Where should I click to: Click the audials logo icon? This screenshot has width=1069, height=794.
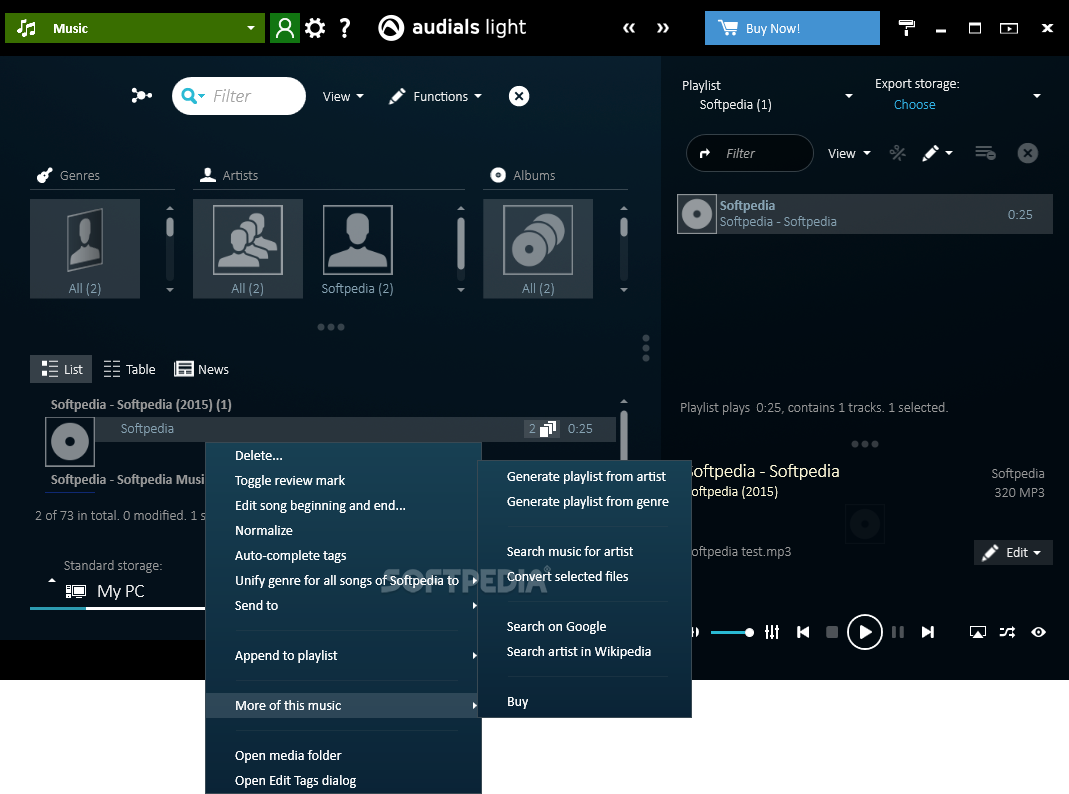(x=391, y=28)
